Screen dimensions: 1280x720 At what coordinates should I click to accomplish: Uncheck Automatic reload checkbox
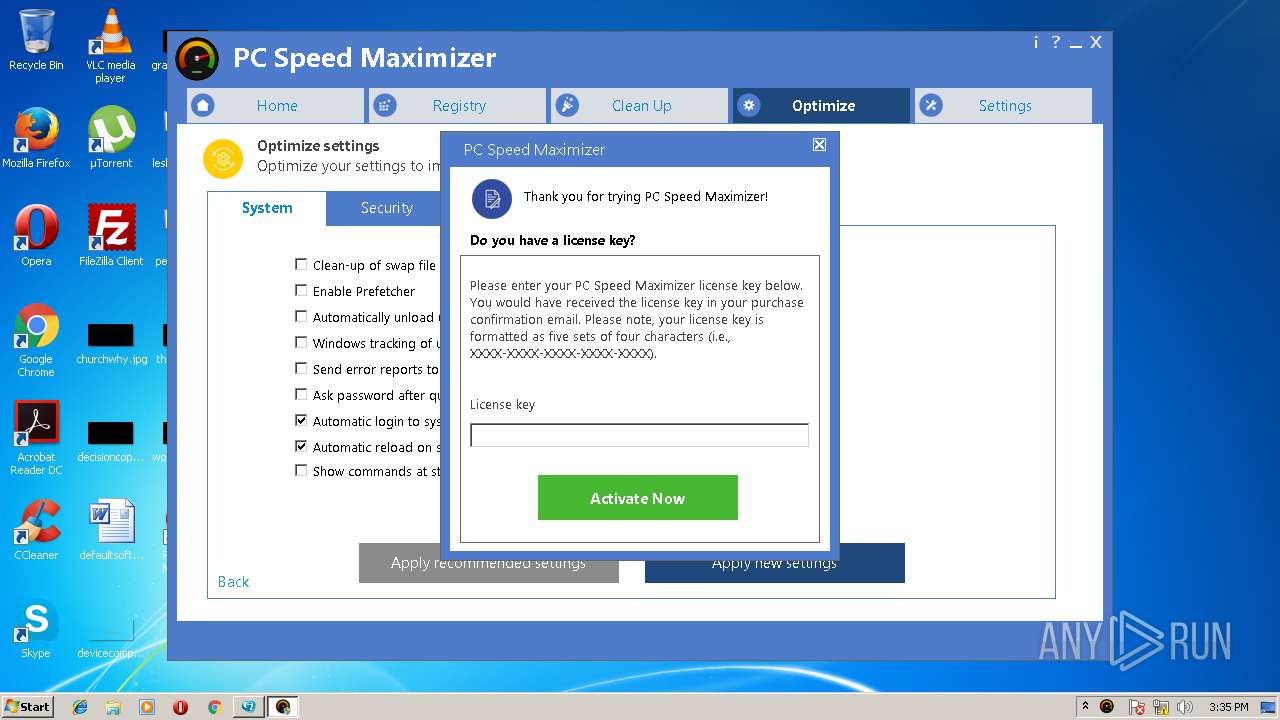(301, 446)
